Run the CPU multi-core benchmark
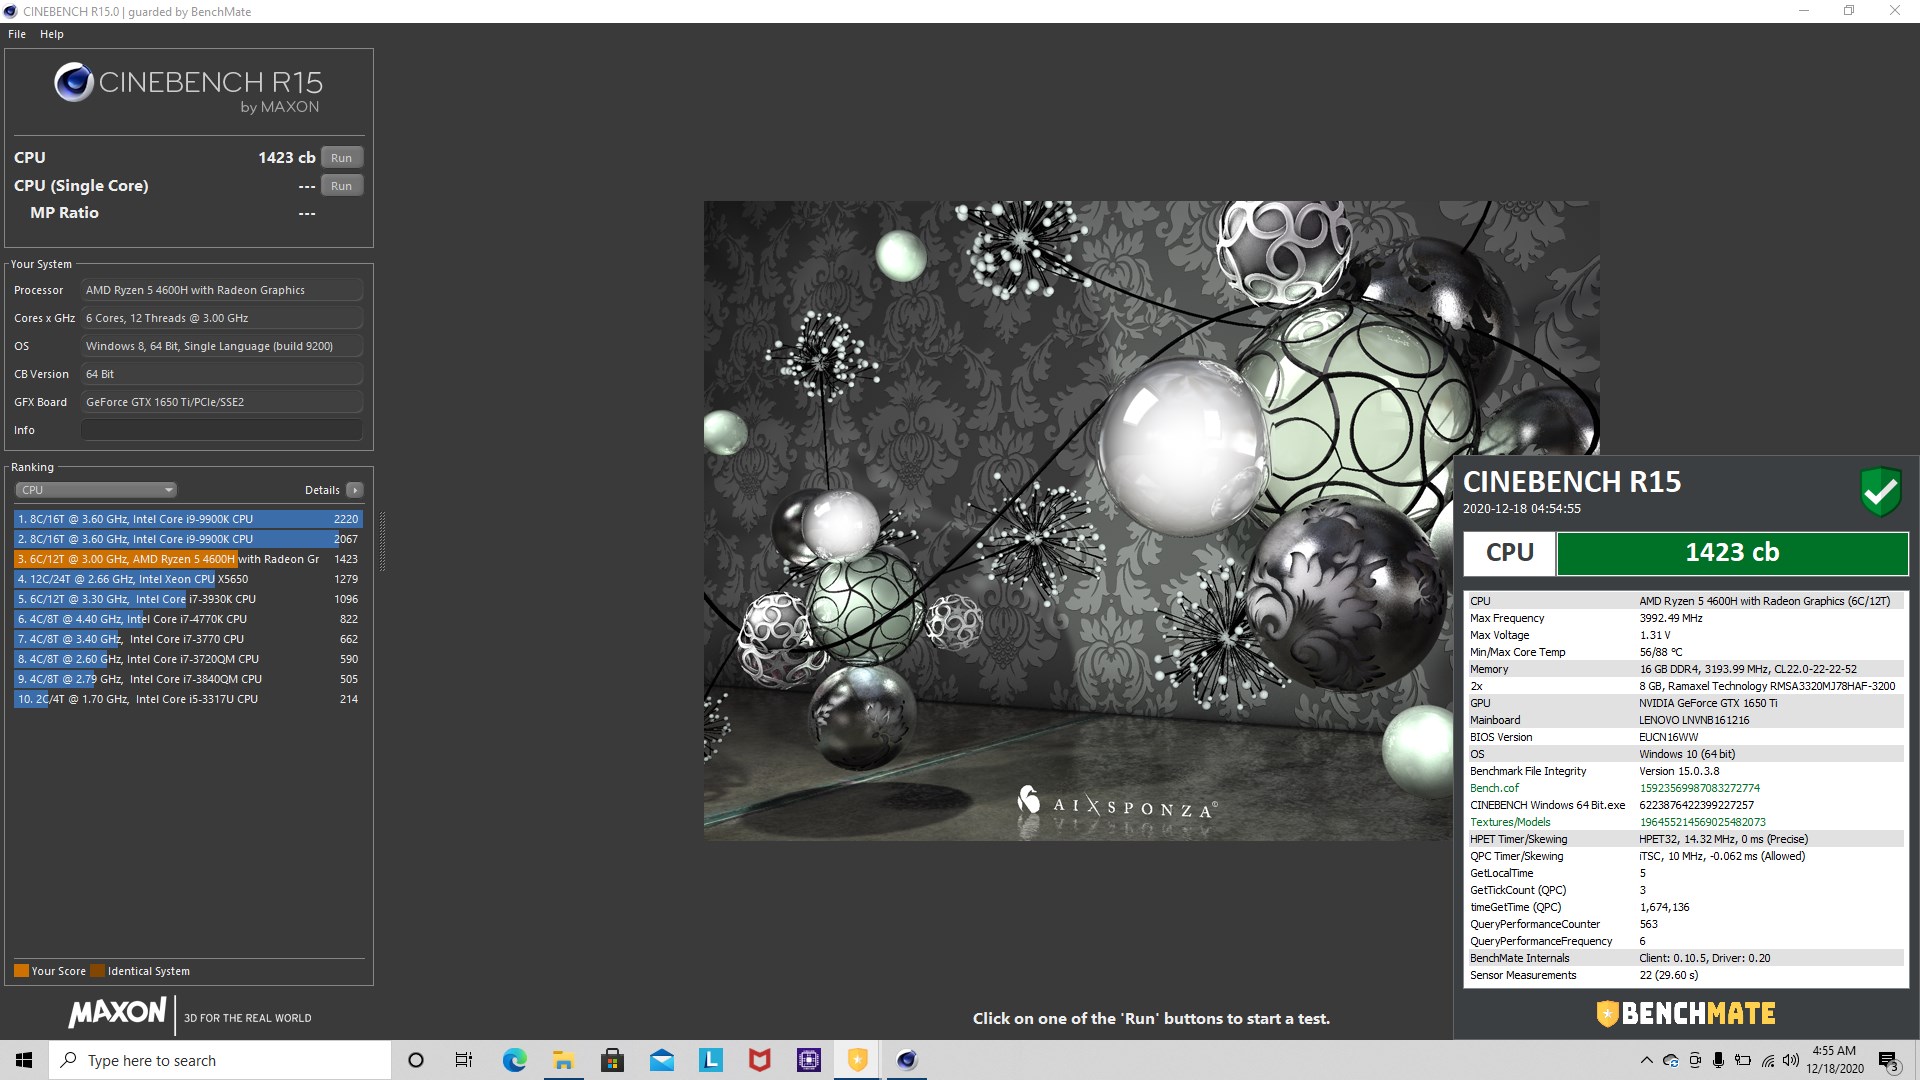The image size is (1920, 1080). (x=342, y=158)
